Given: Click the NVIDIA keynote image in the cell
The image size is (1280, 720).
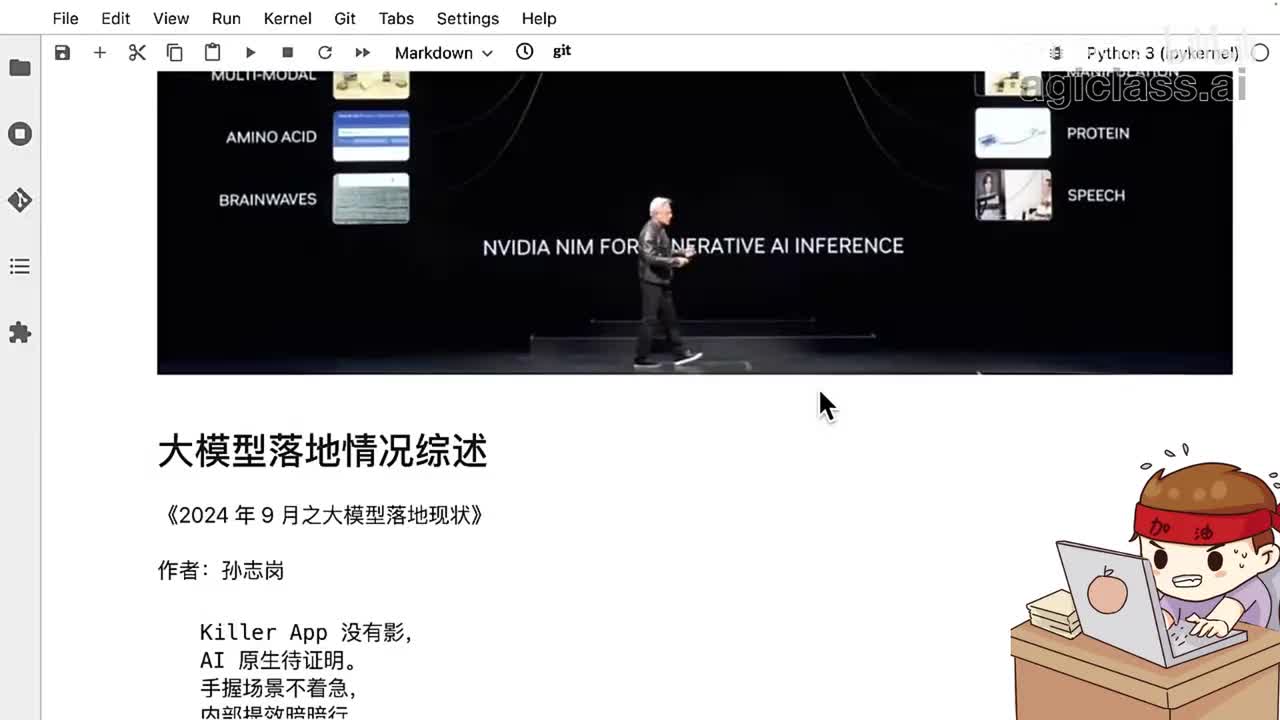Looking at the screenshot, I should tap(694, 222).
